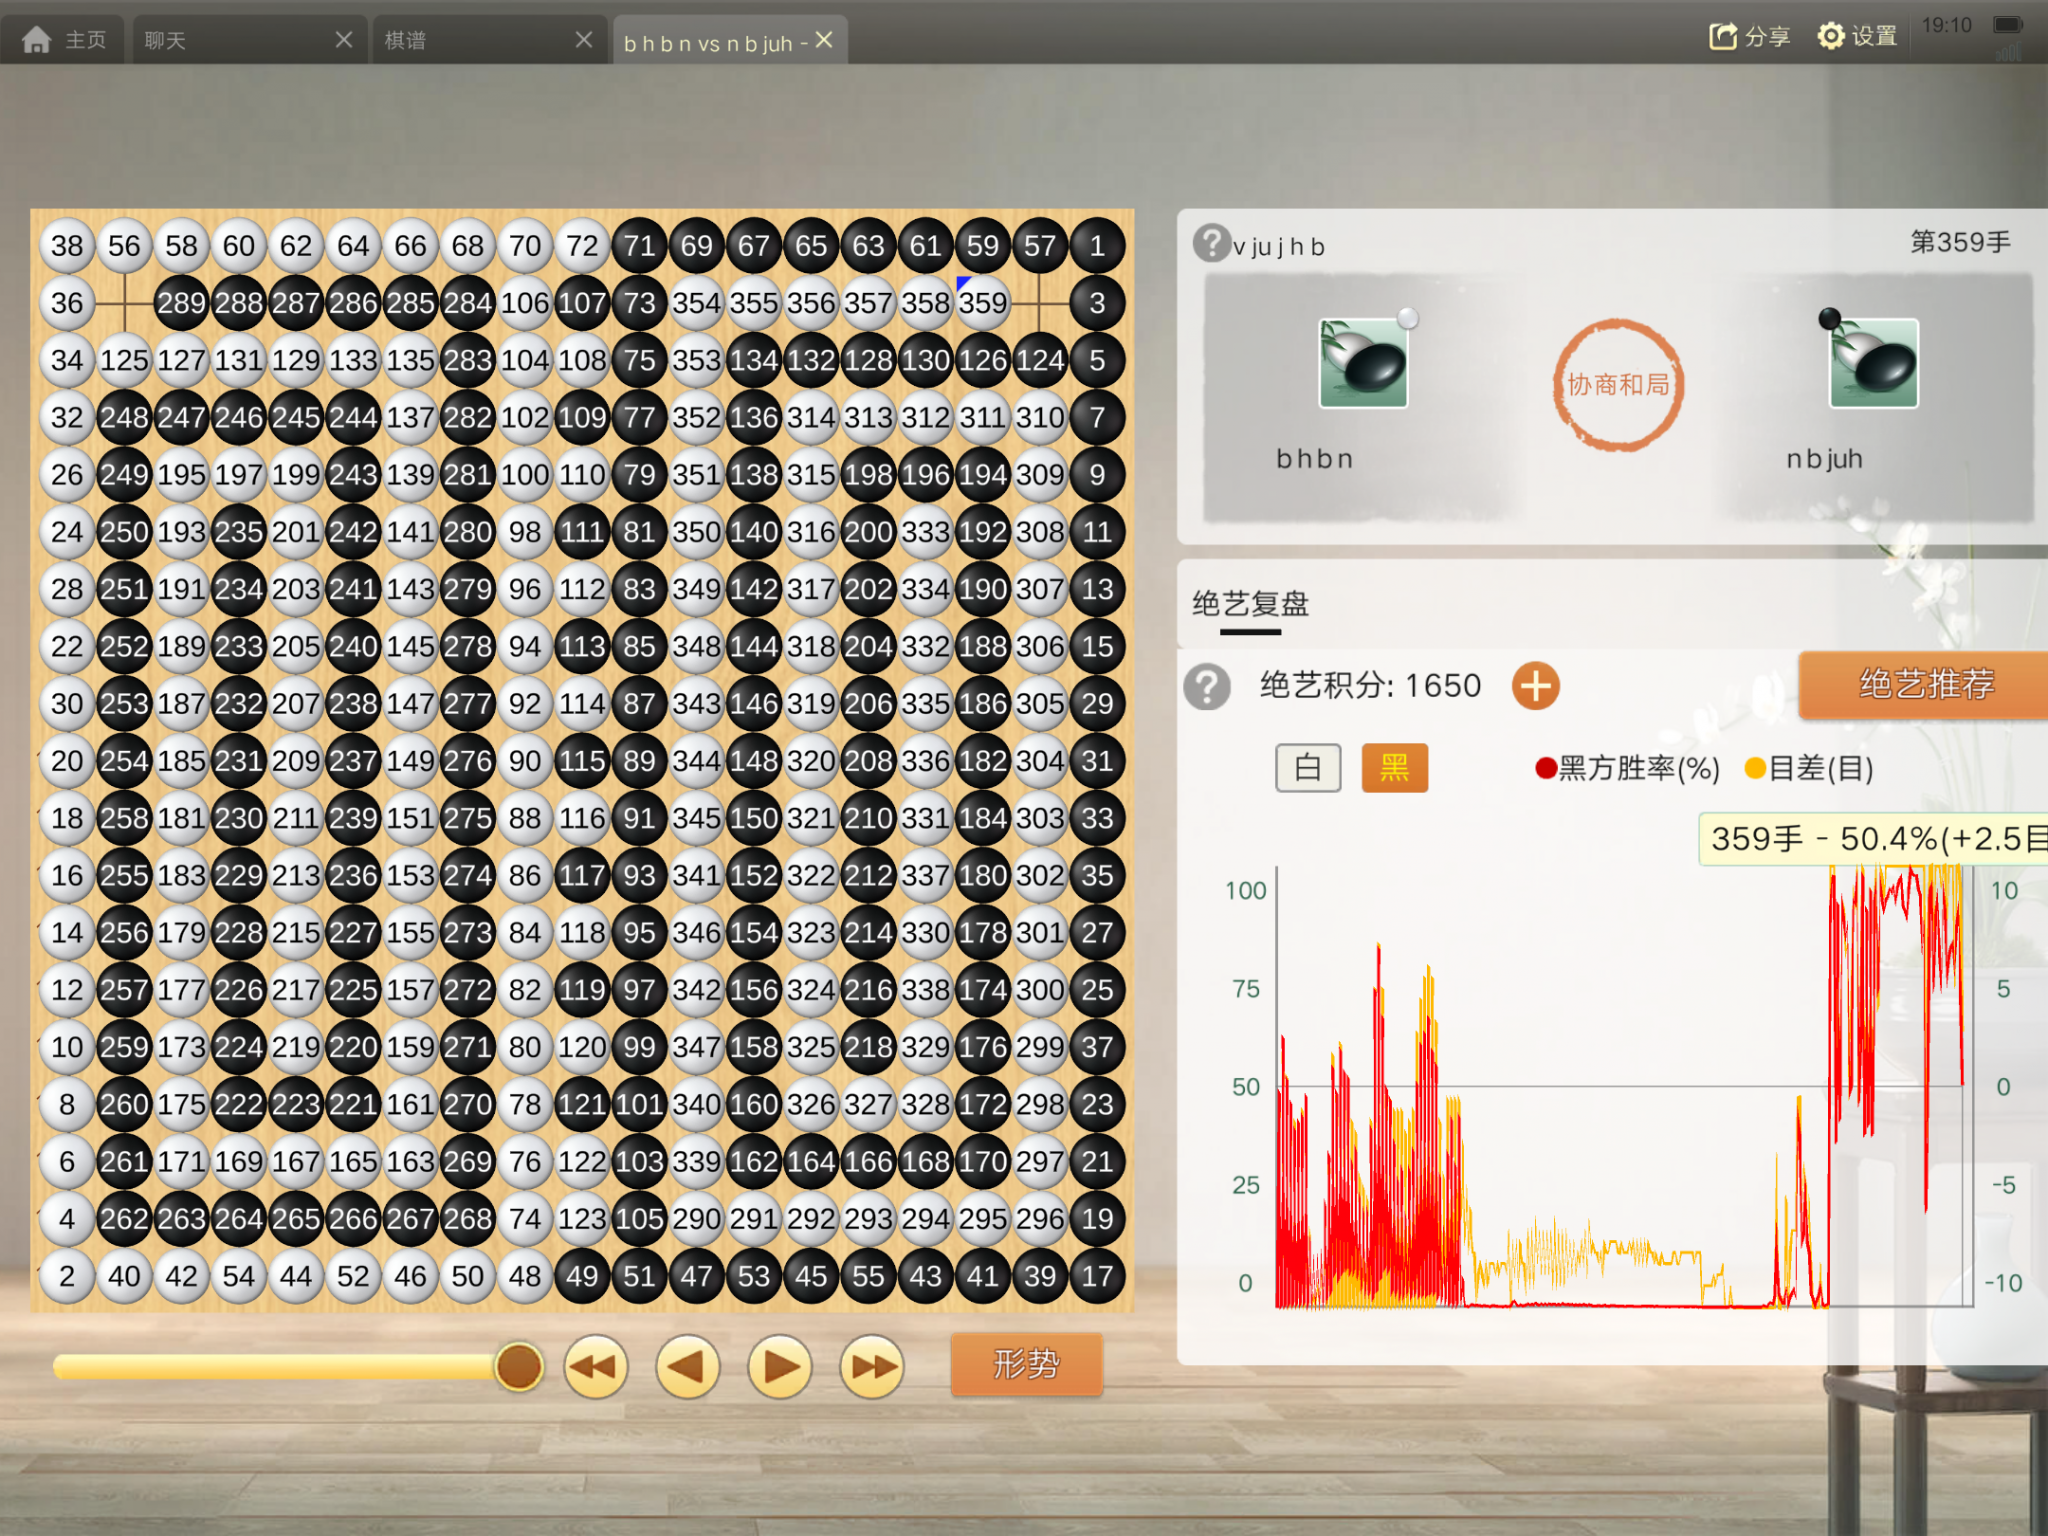Screen dimensions: 2048x1536
Task: Select the bhbn vs nbjuh tab
Action: [x=730, y=40]
